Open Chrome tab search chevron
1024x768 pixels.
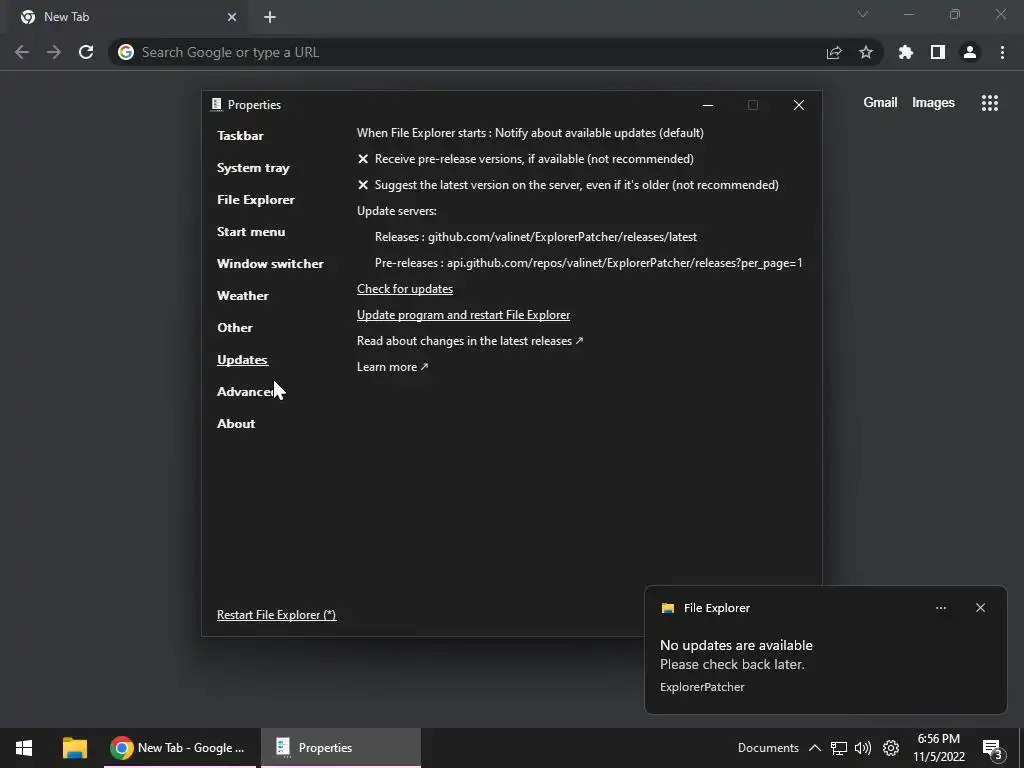863,14
